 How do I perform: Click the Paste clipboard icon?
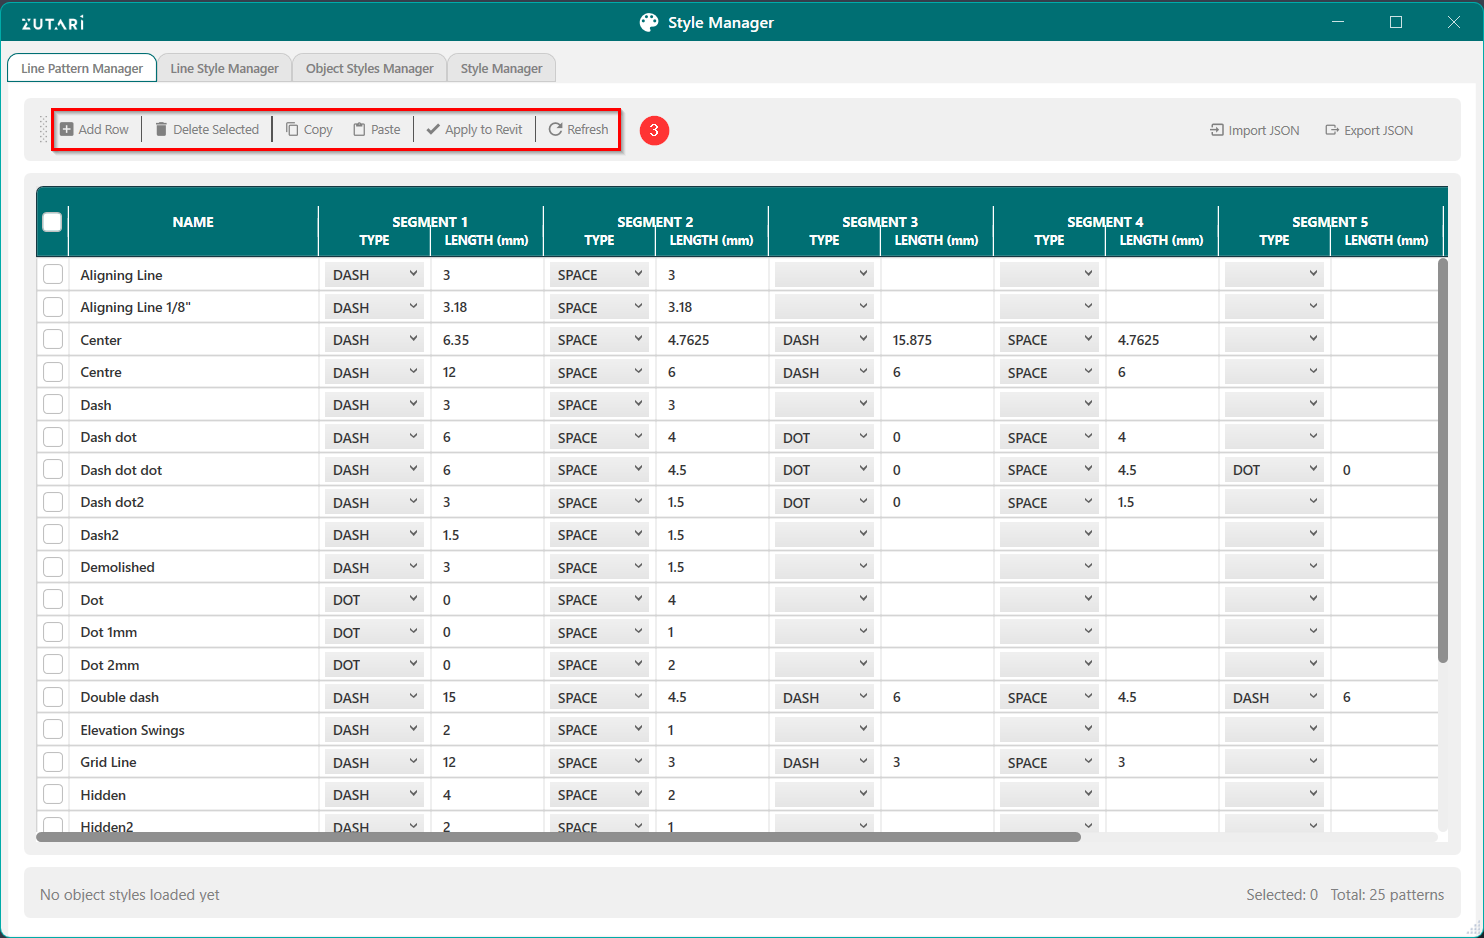coord(359,130)
